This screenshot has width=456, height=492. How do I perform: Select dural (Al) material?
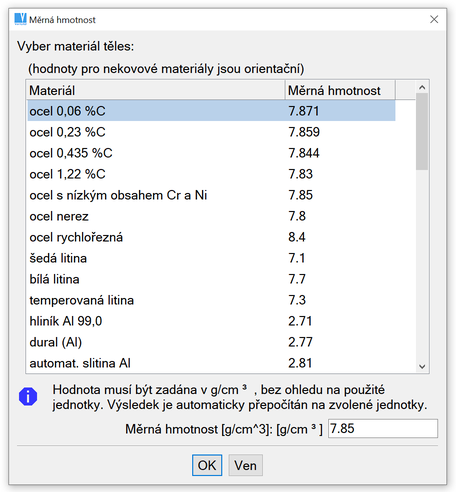(x=211, y=342)
